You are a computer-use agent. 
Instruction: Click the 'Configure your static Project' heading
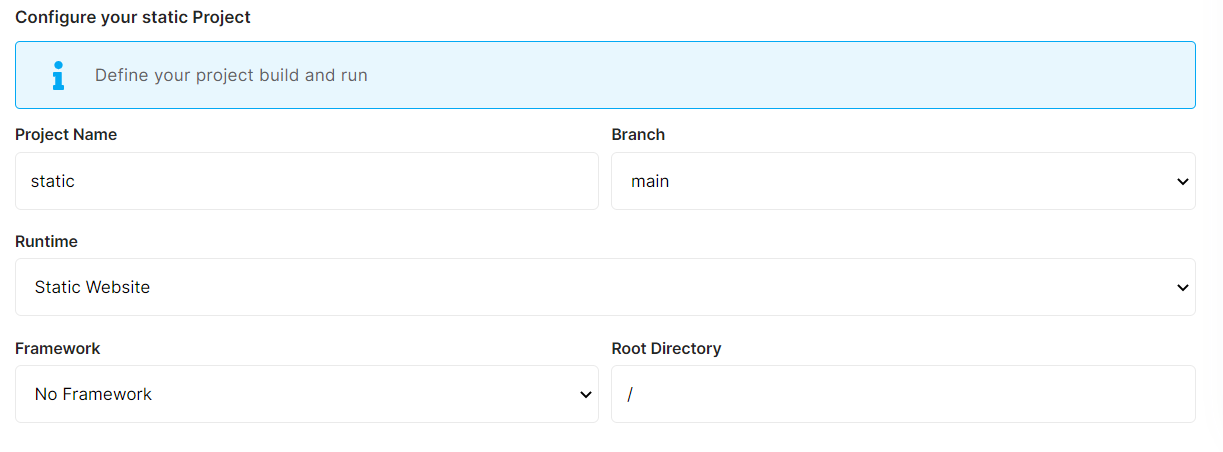tap(133, 17)
